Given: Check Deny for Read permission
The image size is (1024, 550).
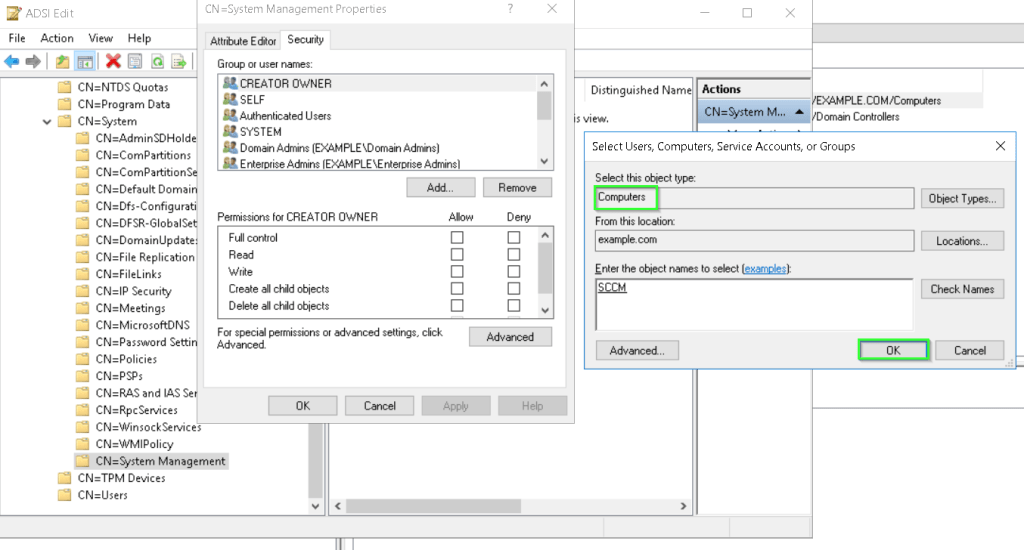Looking at the screenshot, I should point(514,255).
